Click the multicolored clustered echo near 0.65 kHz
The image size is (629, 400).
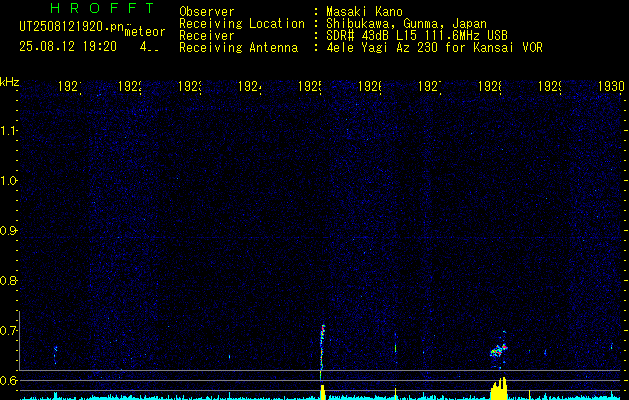click(499, 350)
